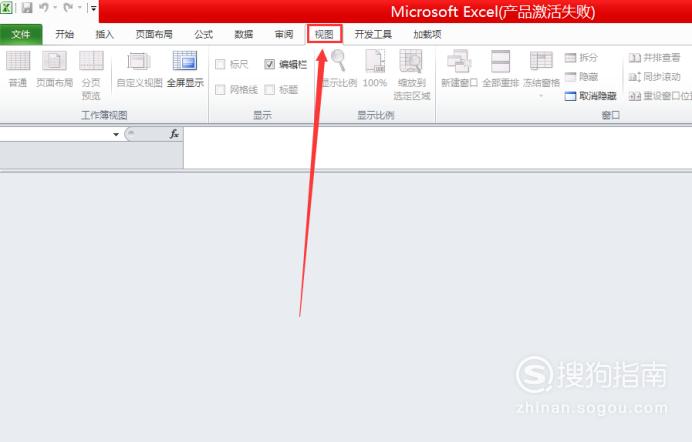This screenshot has width=692, height=442.
Task: Click the Excel application icon
Action: pos(6,7)
